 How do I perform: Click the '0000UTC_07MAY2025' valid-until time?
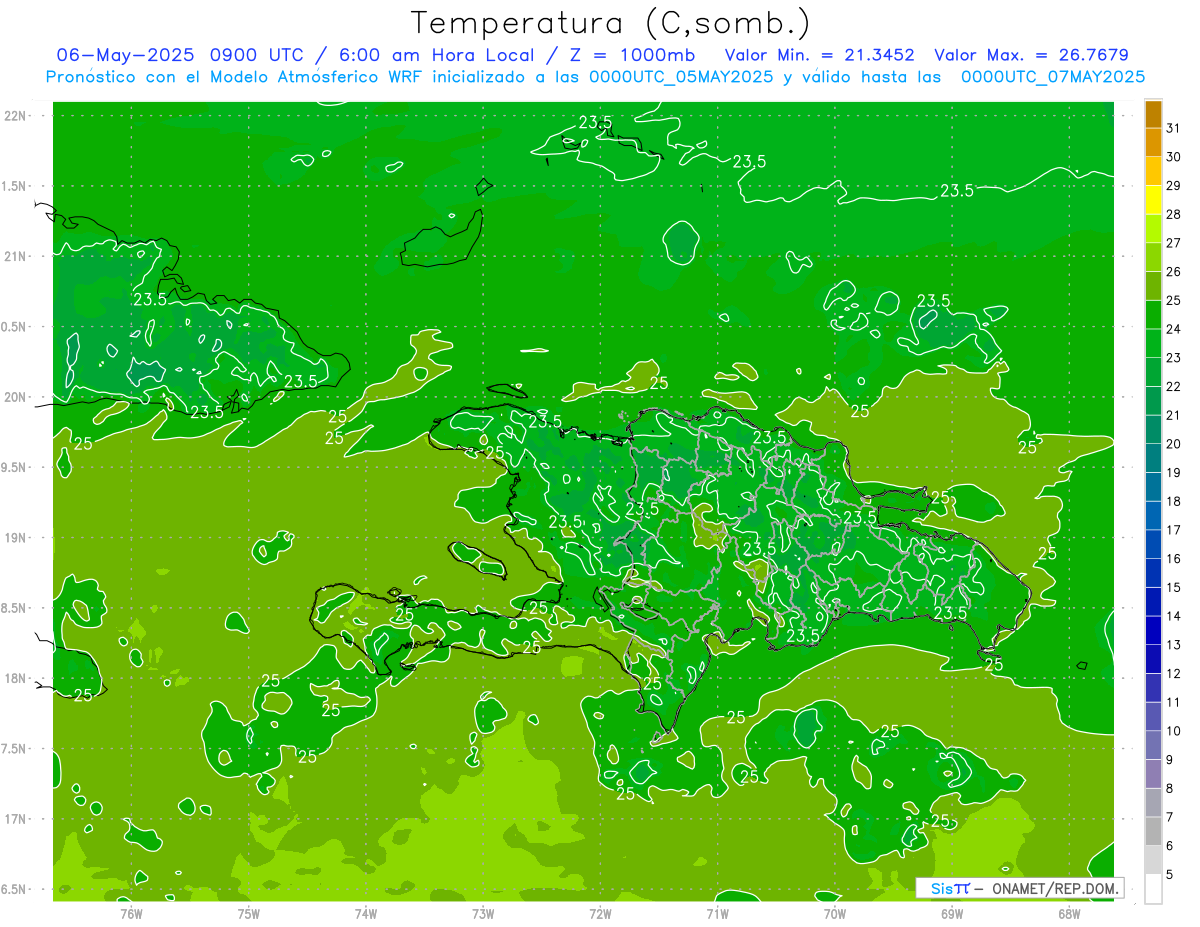coord(1053,77)
